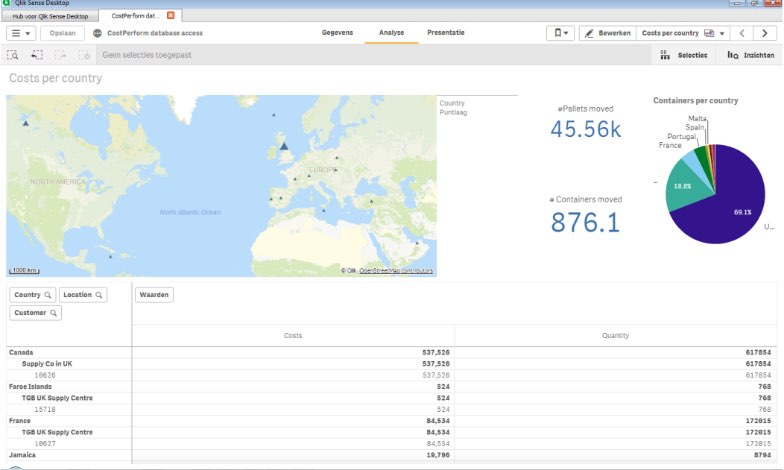Switch to Hub voor Qlik Sense Desktop tab
Image resolution: width=784 pixels, height=470 pixels.
pos(49,16)
